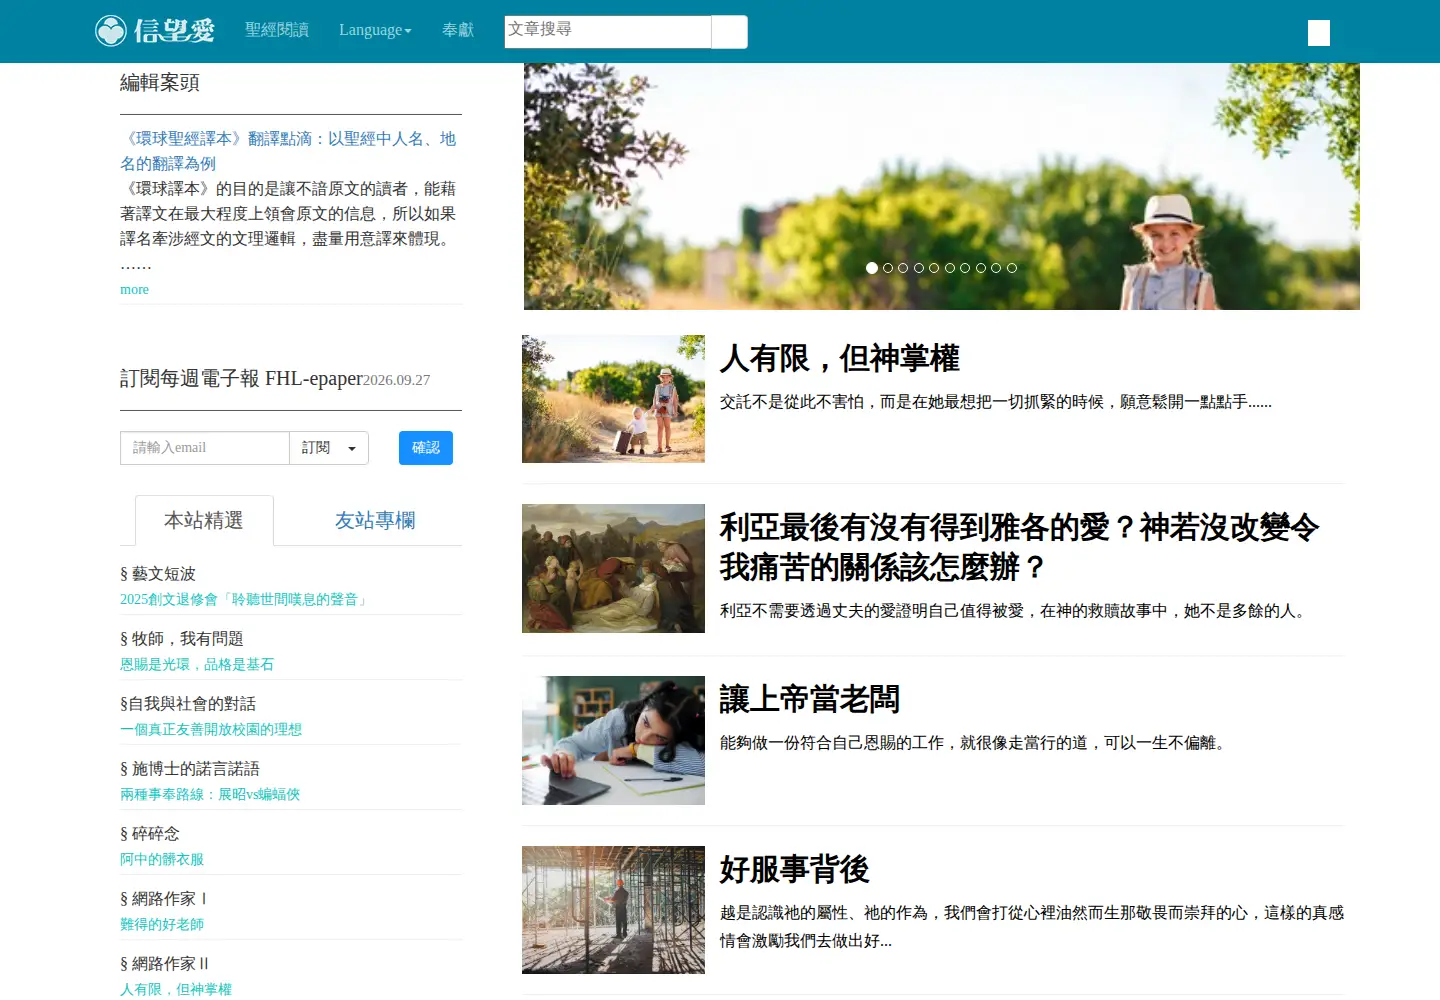Screen dimensions: 1440x1000
Task: Click excerpt 能夠做一份符合自己恩賜的工作
Action: coord(974,743)
